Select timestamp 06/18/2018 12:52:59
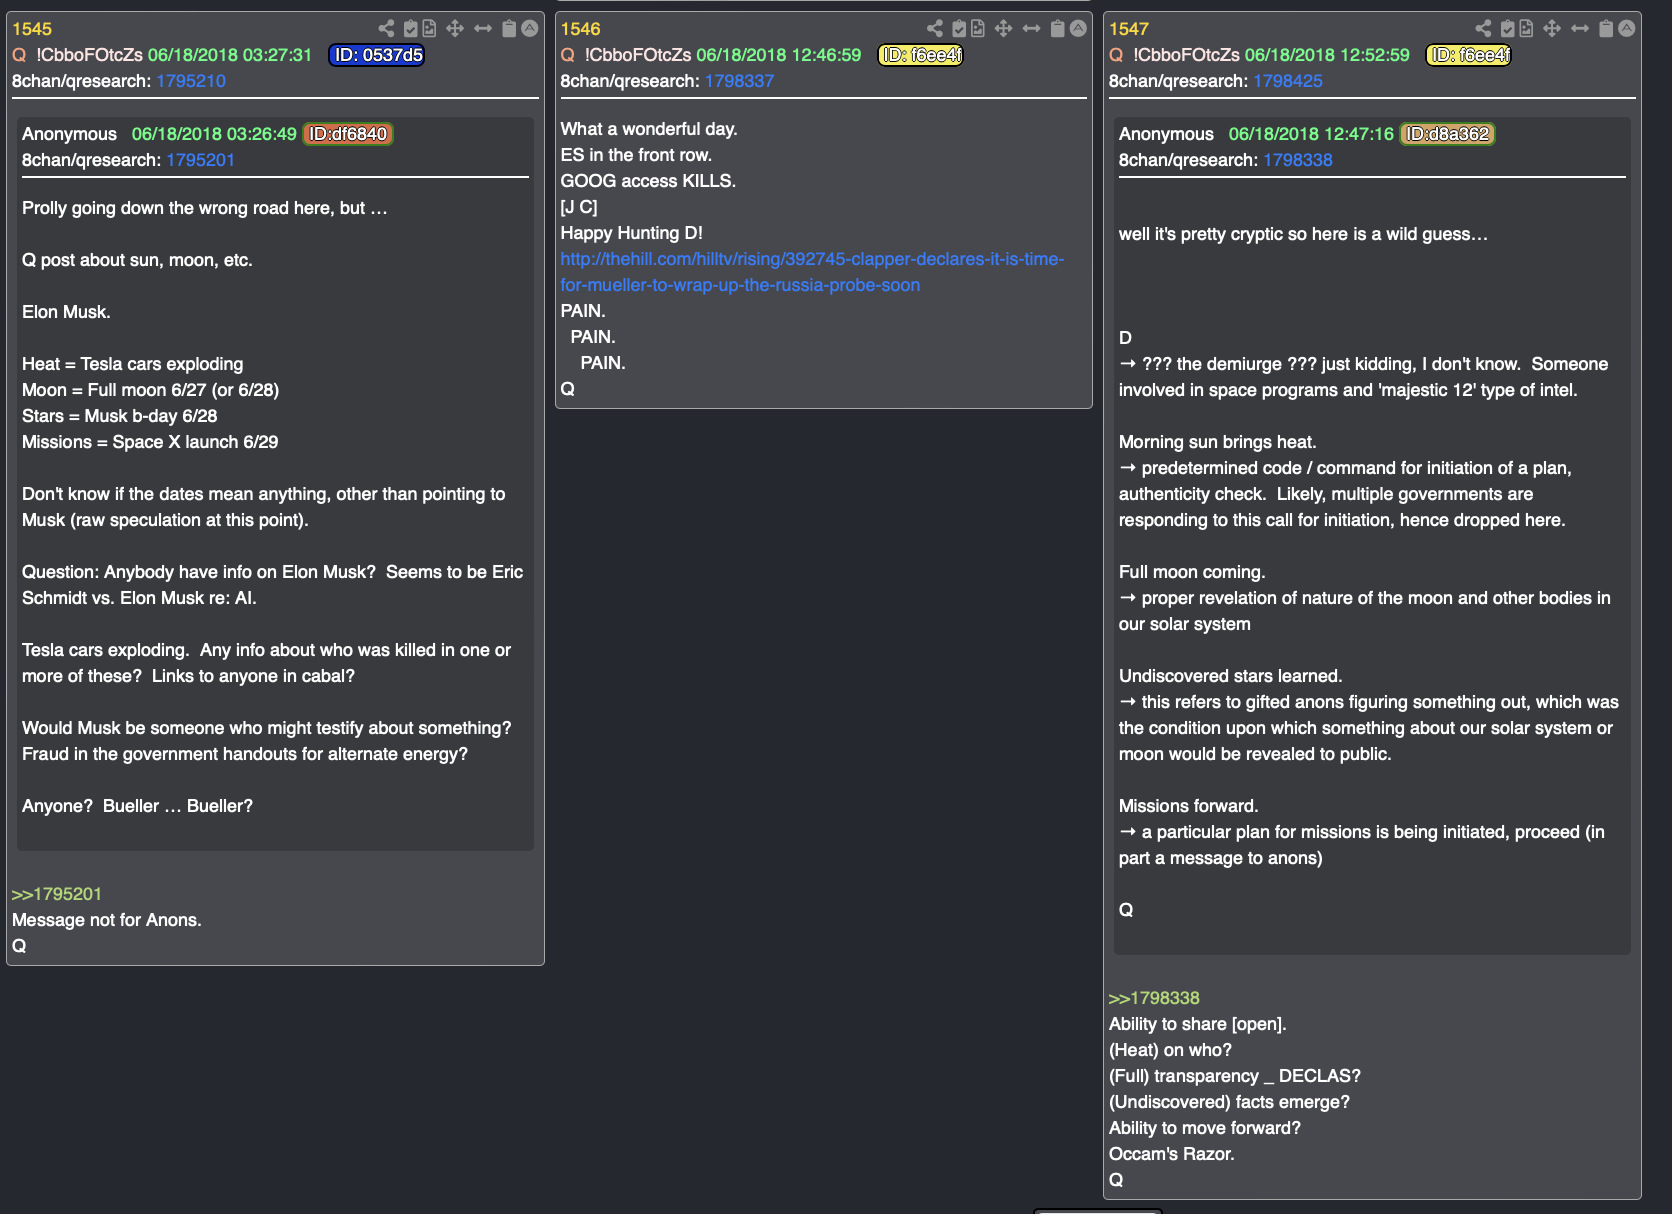 pyautogui.click(x=1327, y=55)
